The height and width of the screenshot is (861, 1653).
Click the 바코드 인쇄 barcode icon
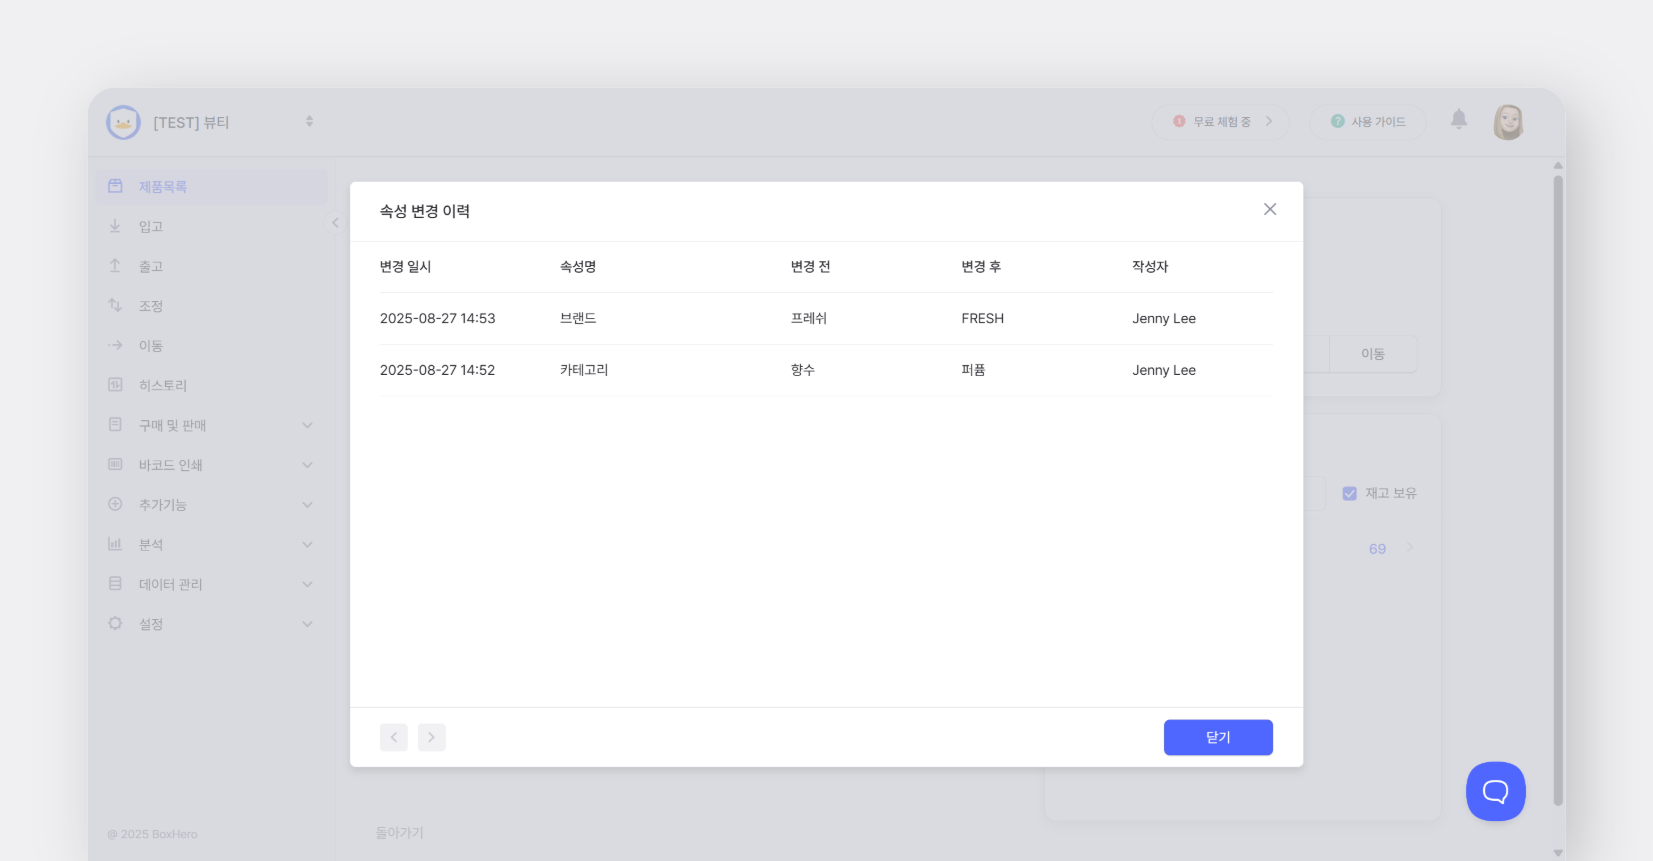115,464
